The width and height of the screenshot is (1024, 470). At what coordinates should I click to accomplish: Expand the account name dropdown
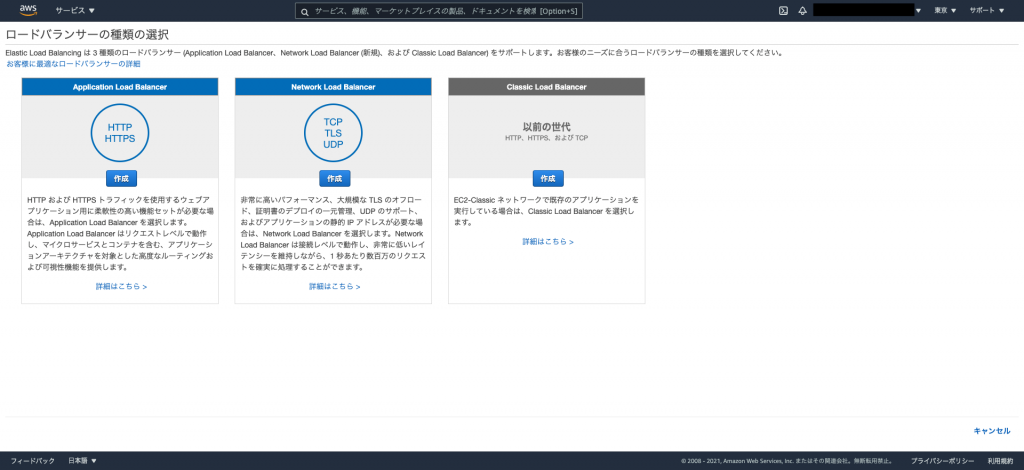pos(867,10)
